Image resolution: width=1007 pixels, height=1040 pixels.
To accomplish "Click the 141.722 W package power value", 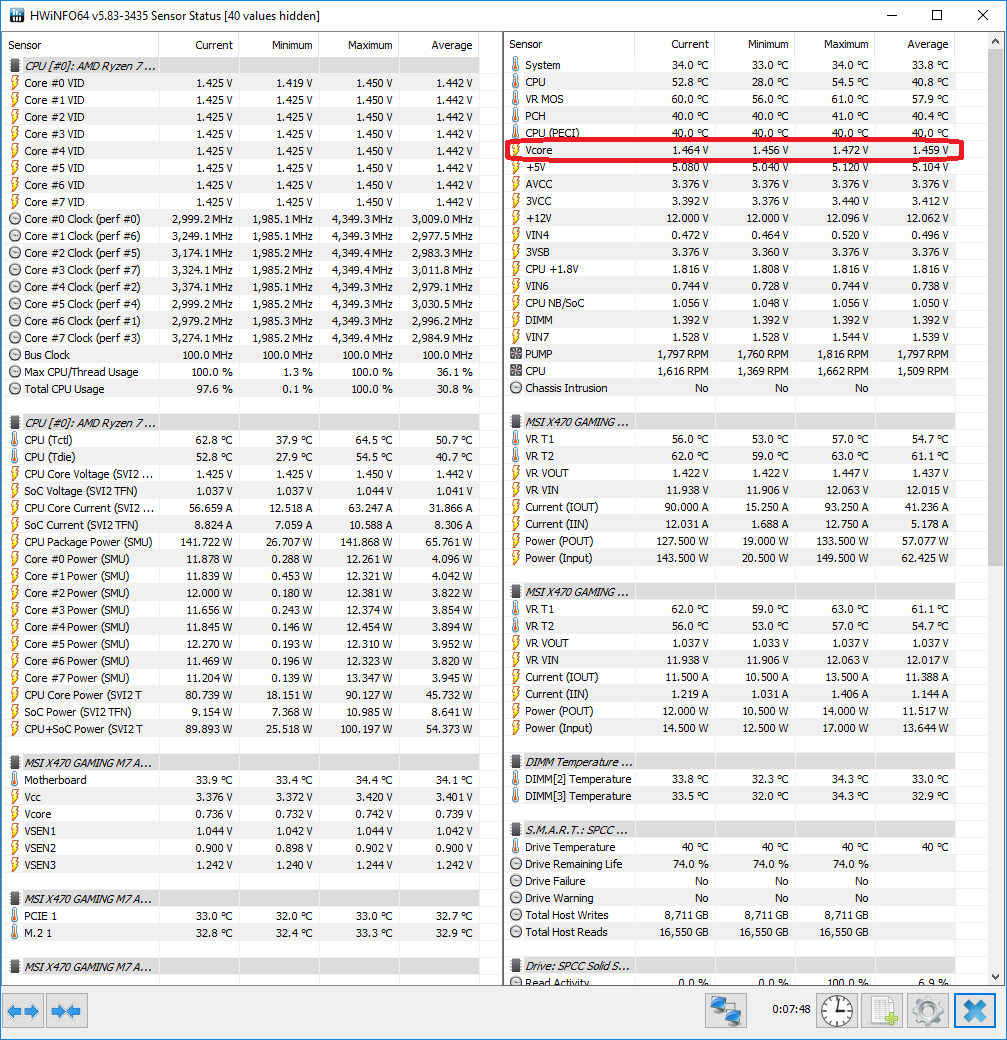I will tap(206, 542).
